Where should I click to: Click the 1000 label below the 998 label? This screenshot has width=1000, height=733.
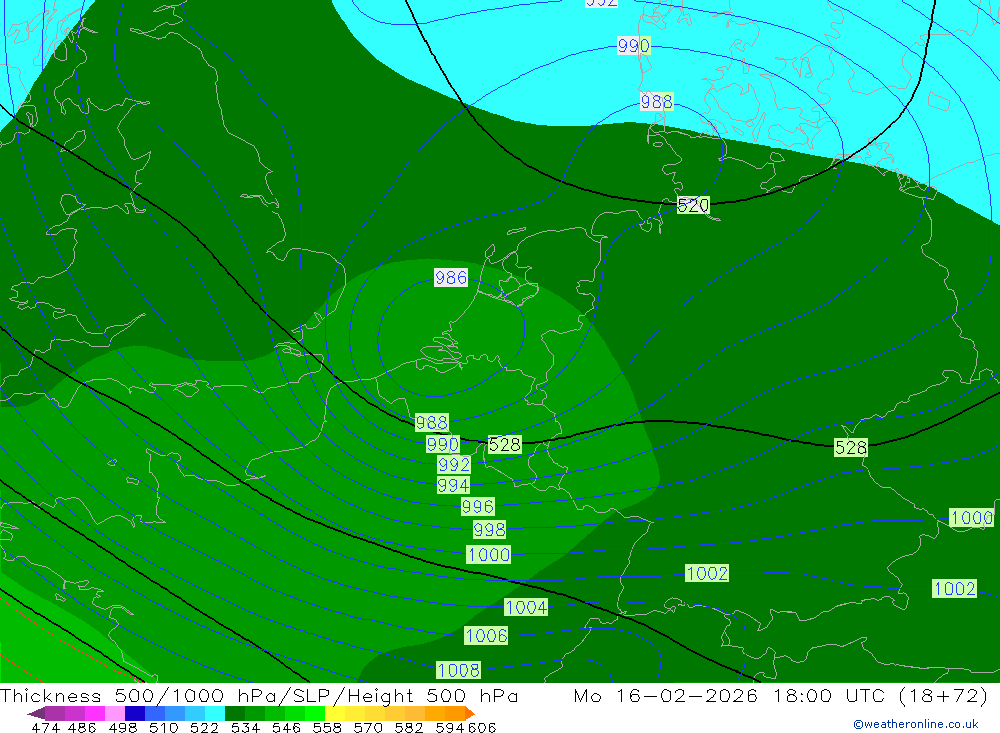click(489, 554)
